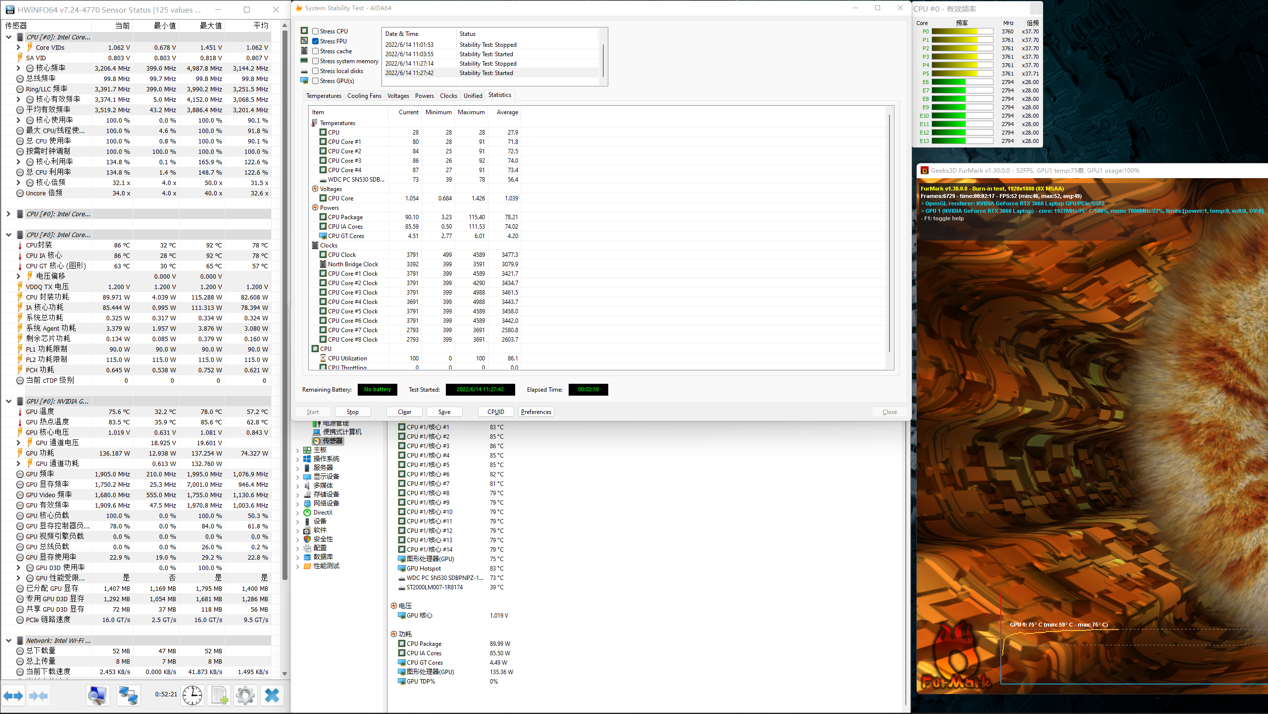Open Preferences in stability test
The width and height of the screenshot is (1268, 714).
[536, 412]
